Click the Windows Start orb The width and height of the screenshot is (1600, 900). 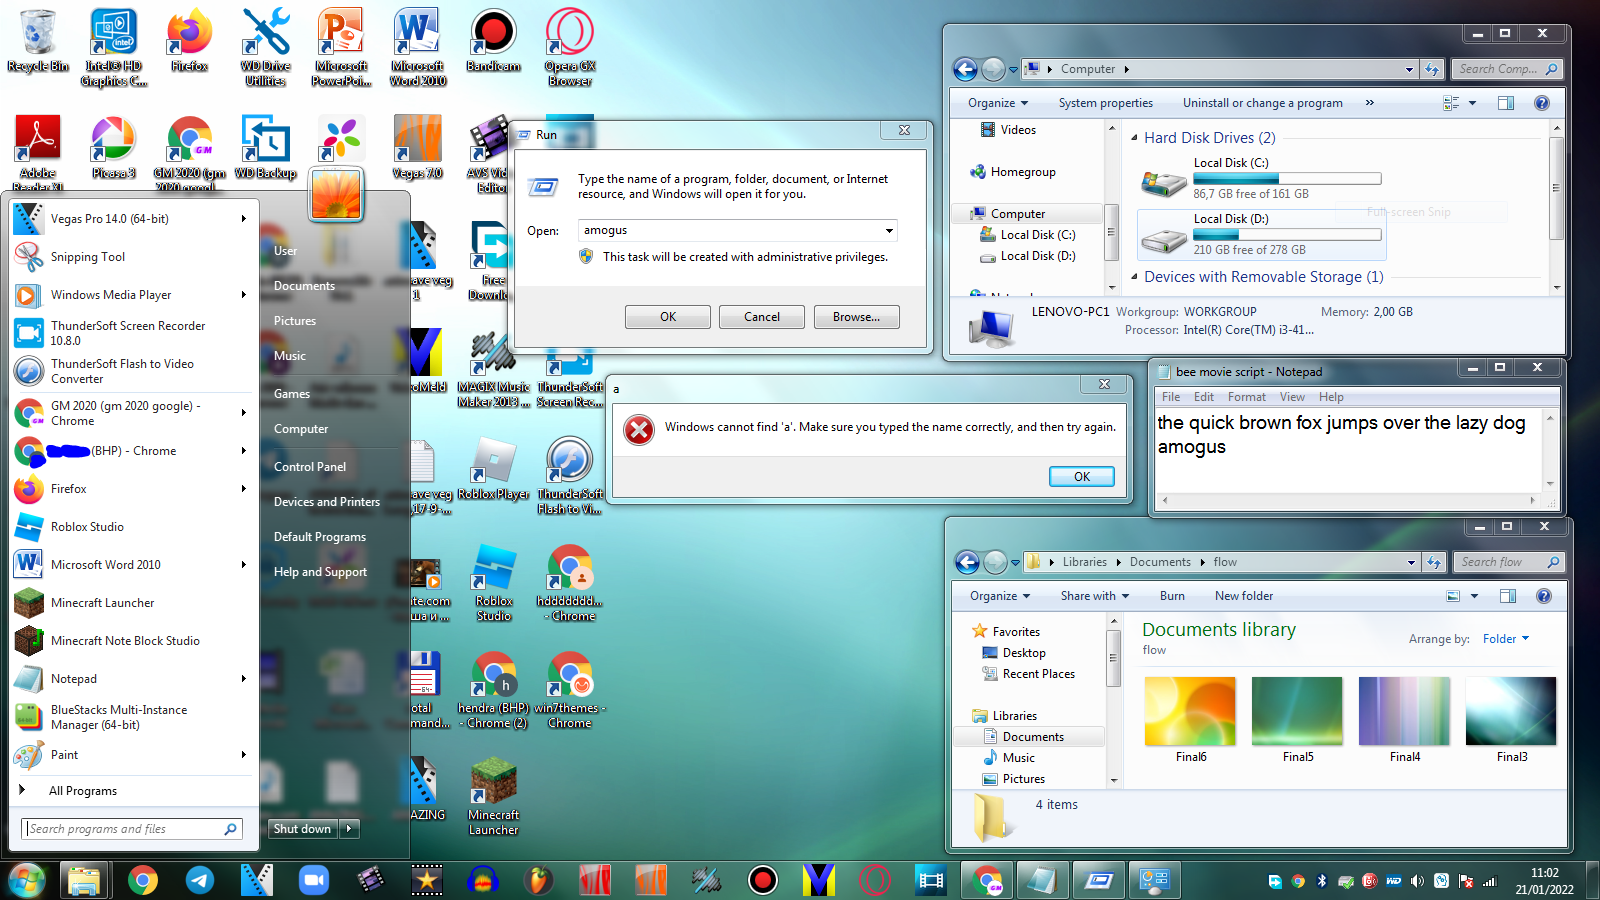27,880
